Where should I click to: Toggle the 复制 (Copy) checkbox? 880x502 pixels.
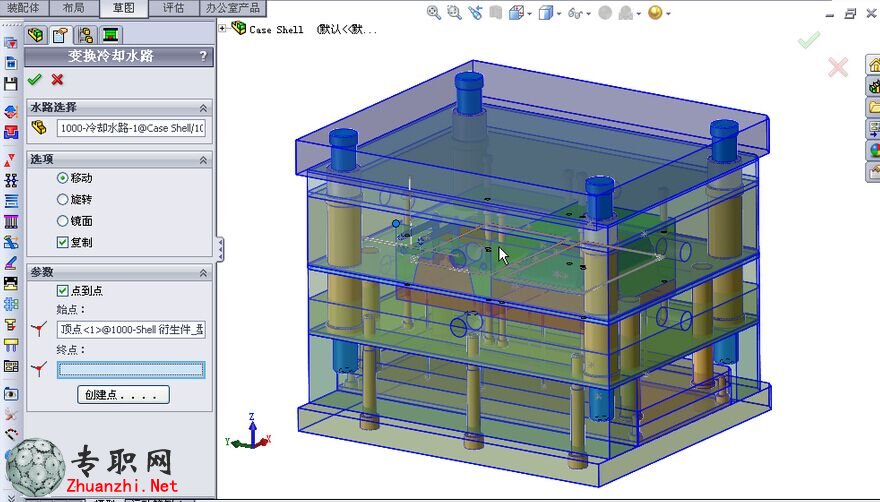(63, 243)
